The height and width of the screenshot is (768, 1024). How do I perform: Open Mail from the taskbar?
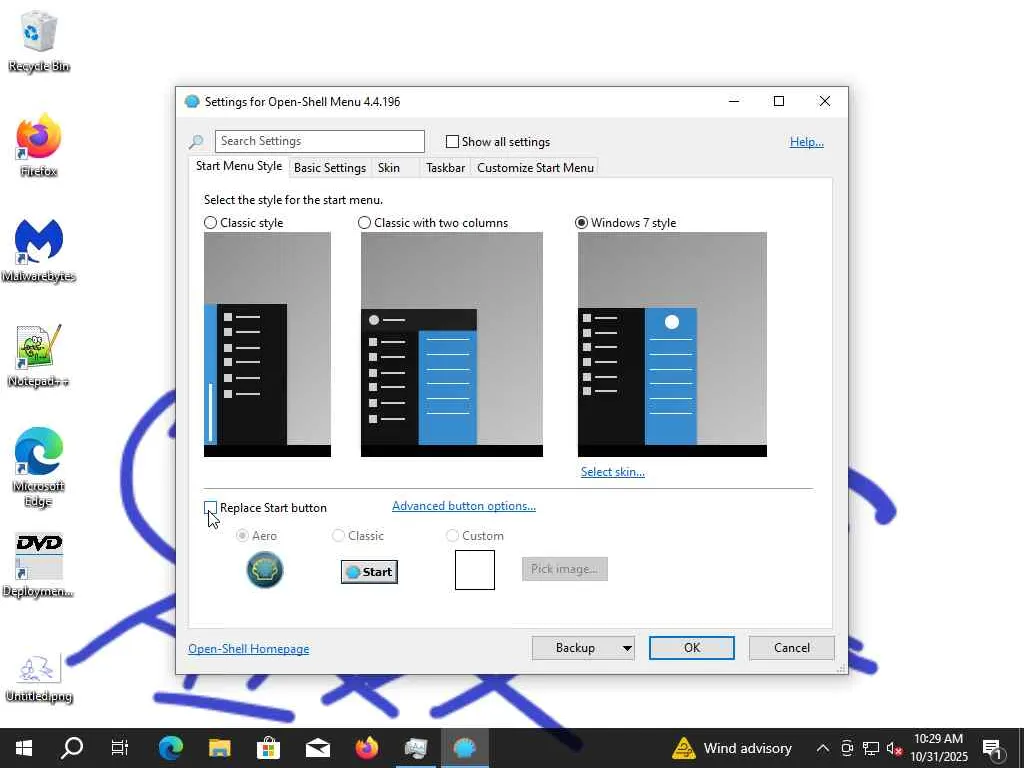pyautogui.click(x=317, y=748)
